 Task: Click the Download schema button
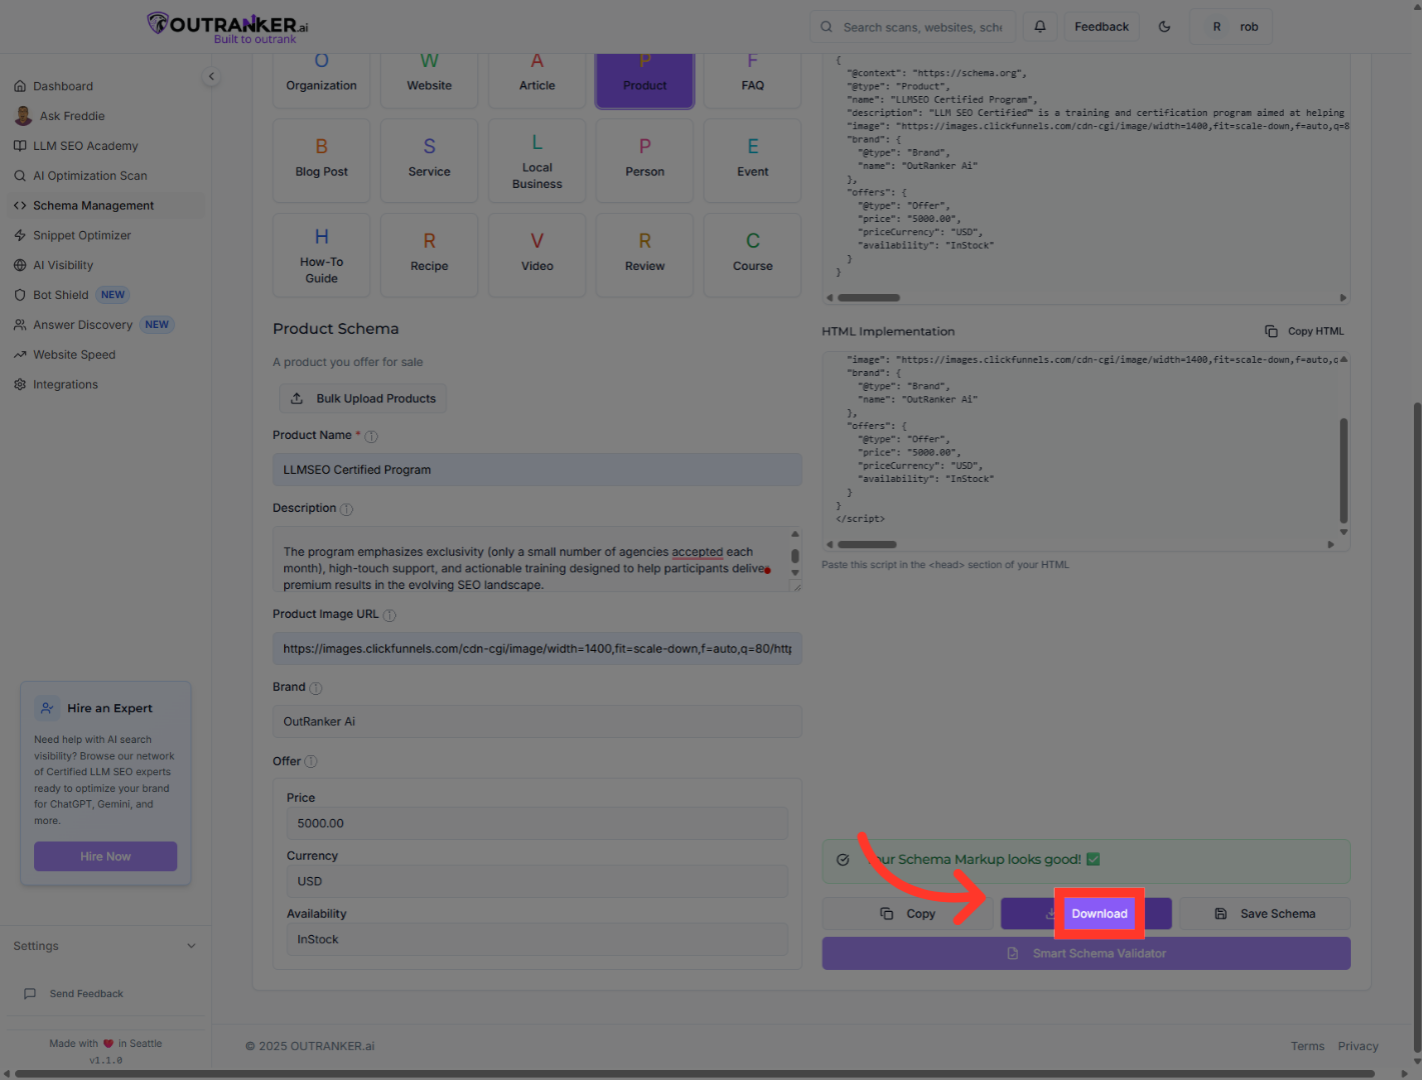click(1087, 914)
